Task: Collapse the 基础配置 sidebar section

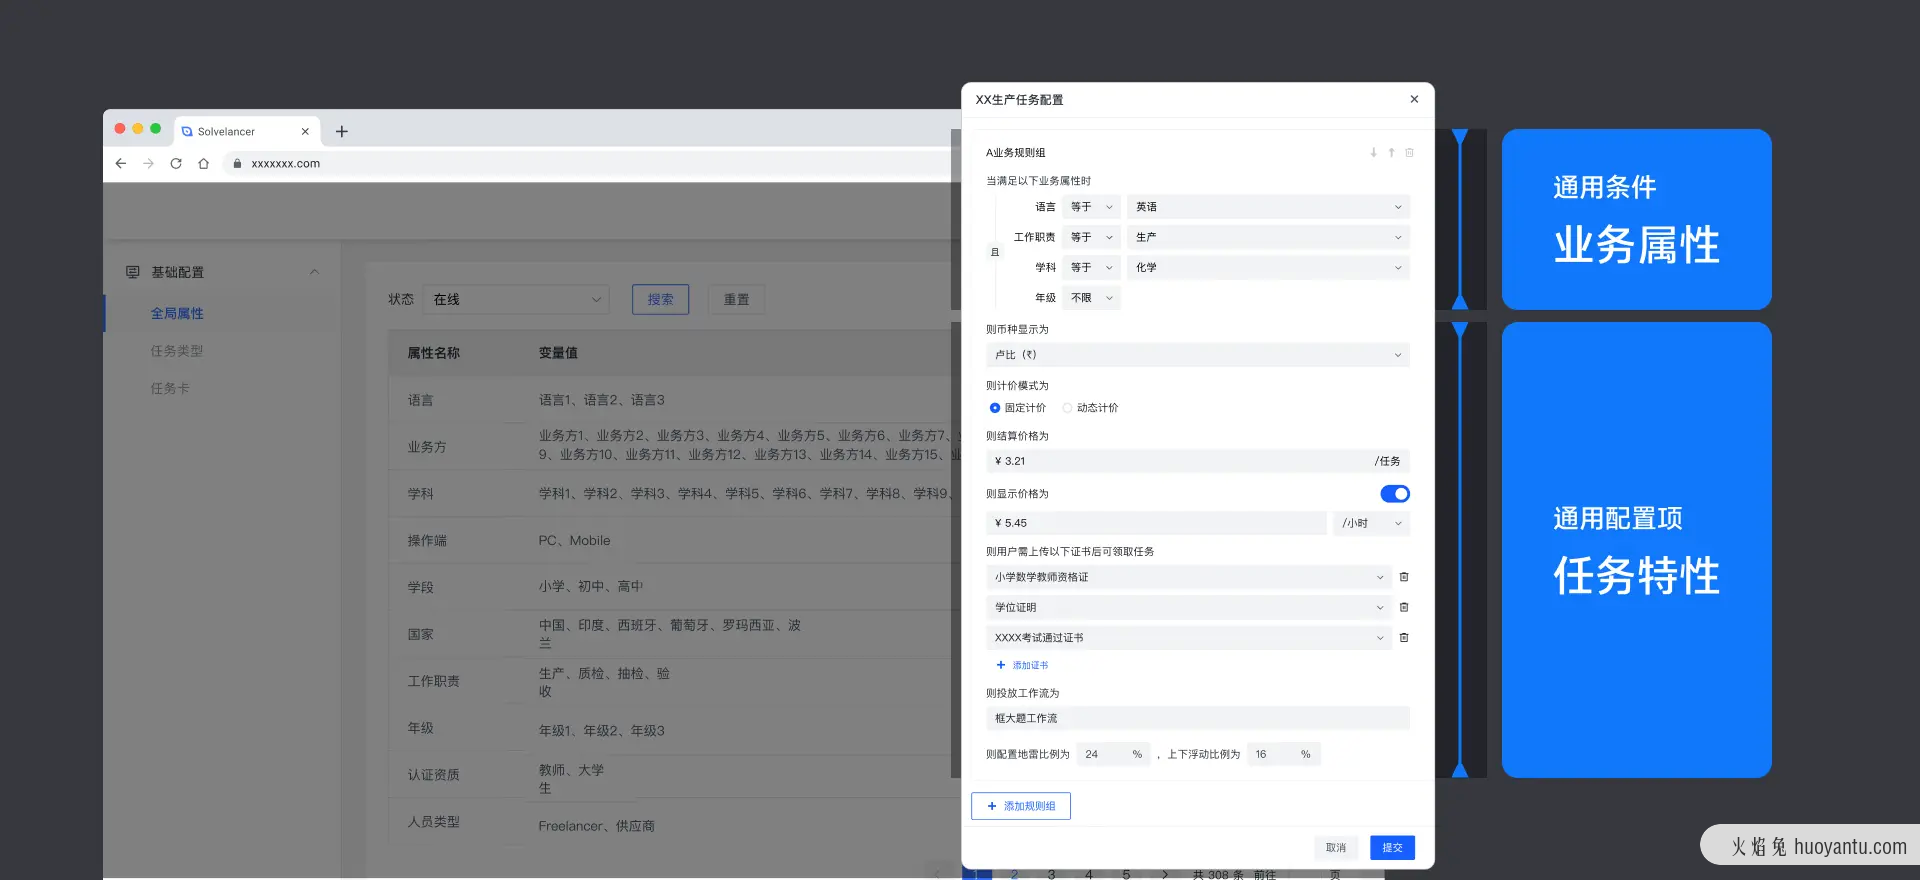Action: click(x=314, y=272)
